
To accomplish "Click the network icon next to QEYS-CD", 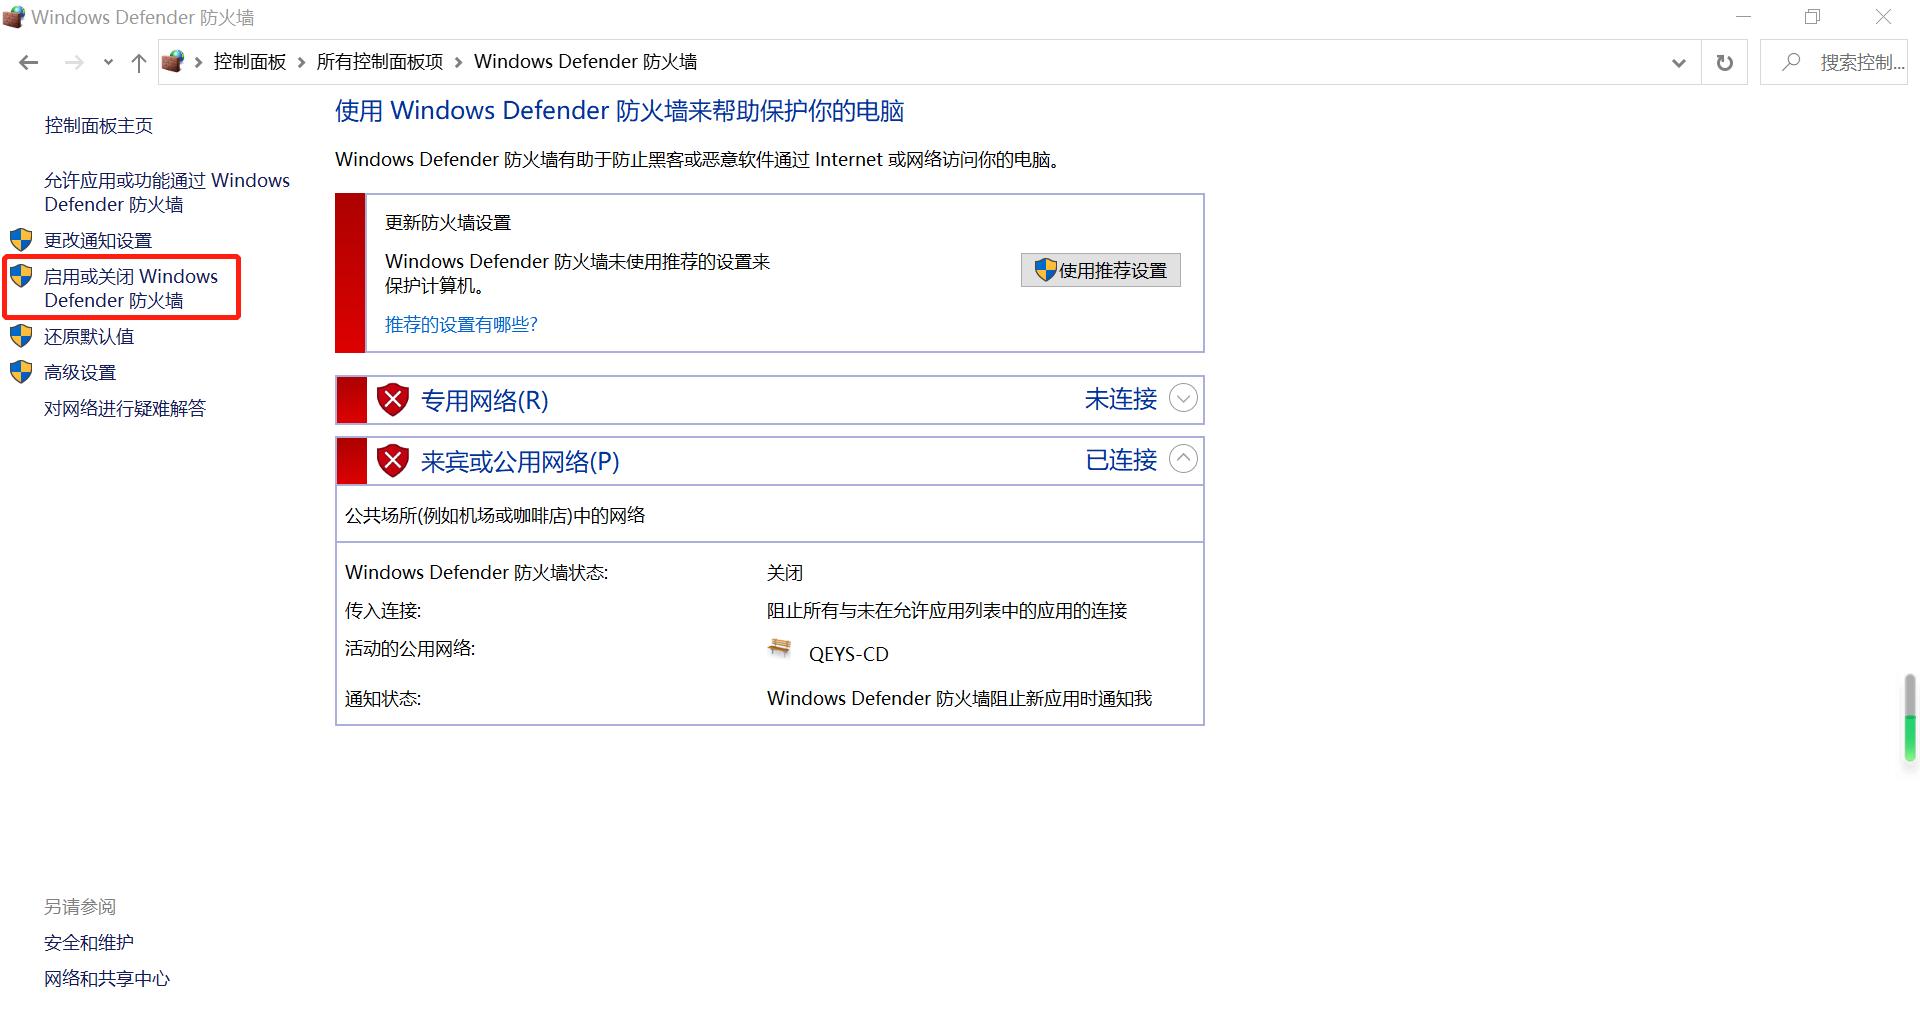I will (x=779, y=650).
